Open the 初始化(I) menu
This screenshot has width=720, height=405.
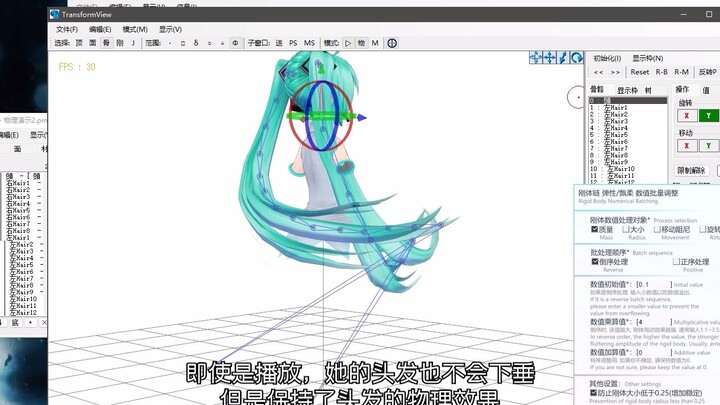pyautogui.click(x=607, y=58)
